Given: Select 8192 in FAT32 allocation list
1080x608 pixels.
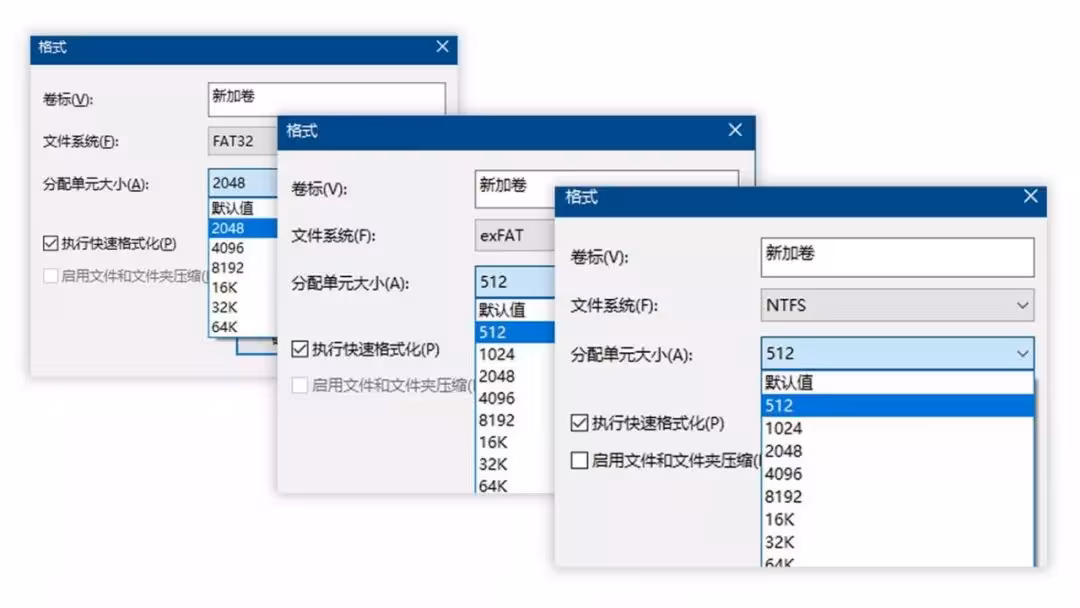Looking at the screenshot, I should pyautogui.click(x=243, y=267).
